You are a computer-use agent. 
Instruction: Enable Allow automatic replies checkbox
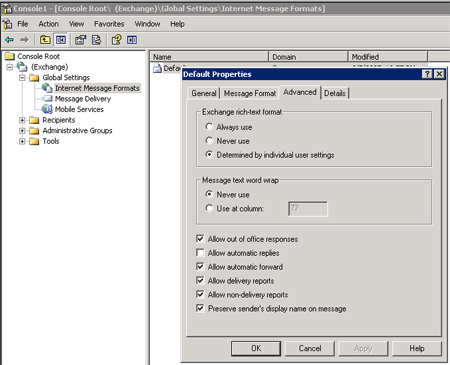(x=200, y=253)
